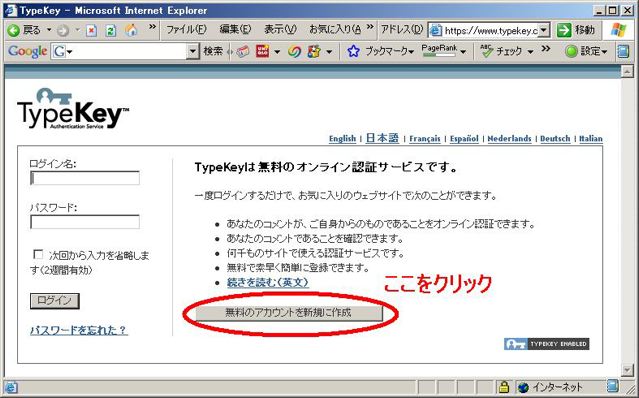
Task: Click the puzzle-piece toolbar icon
Action: click(314, 51)
